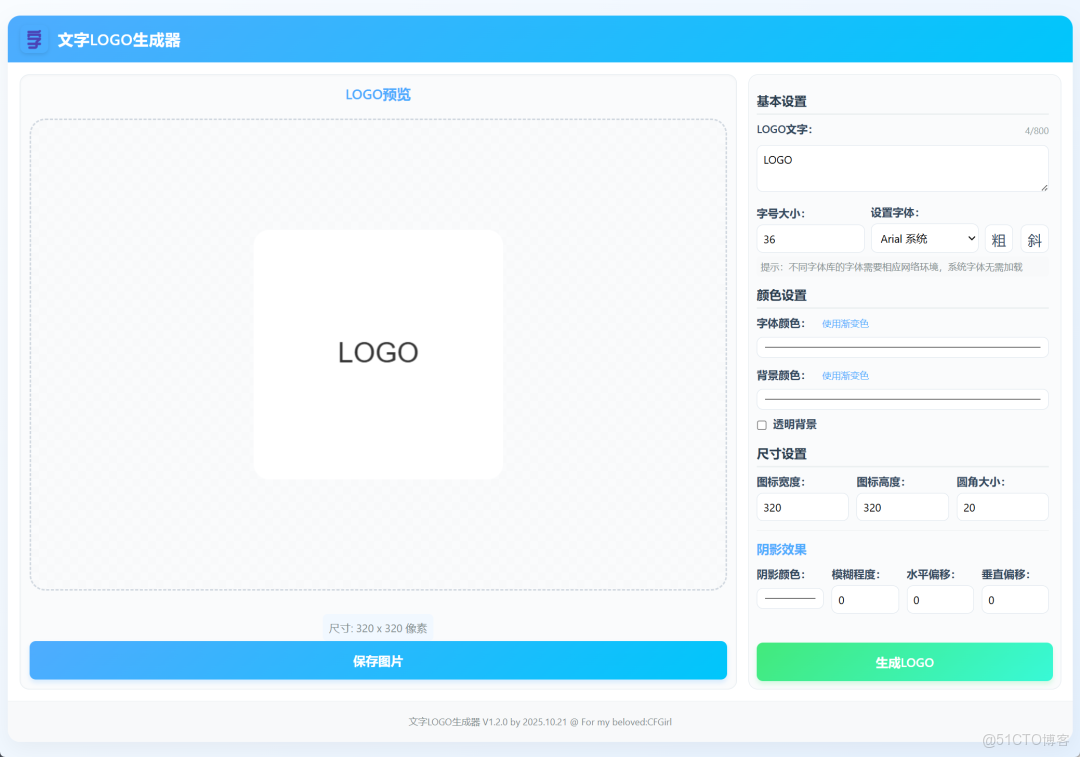Click inside the LOGO文字 text area
The image size is (1080, 757).
[x=902, y=168]
